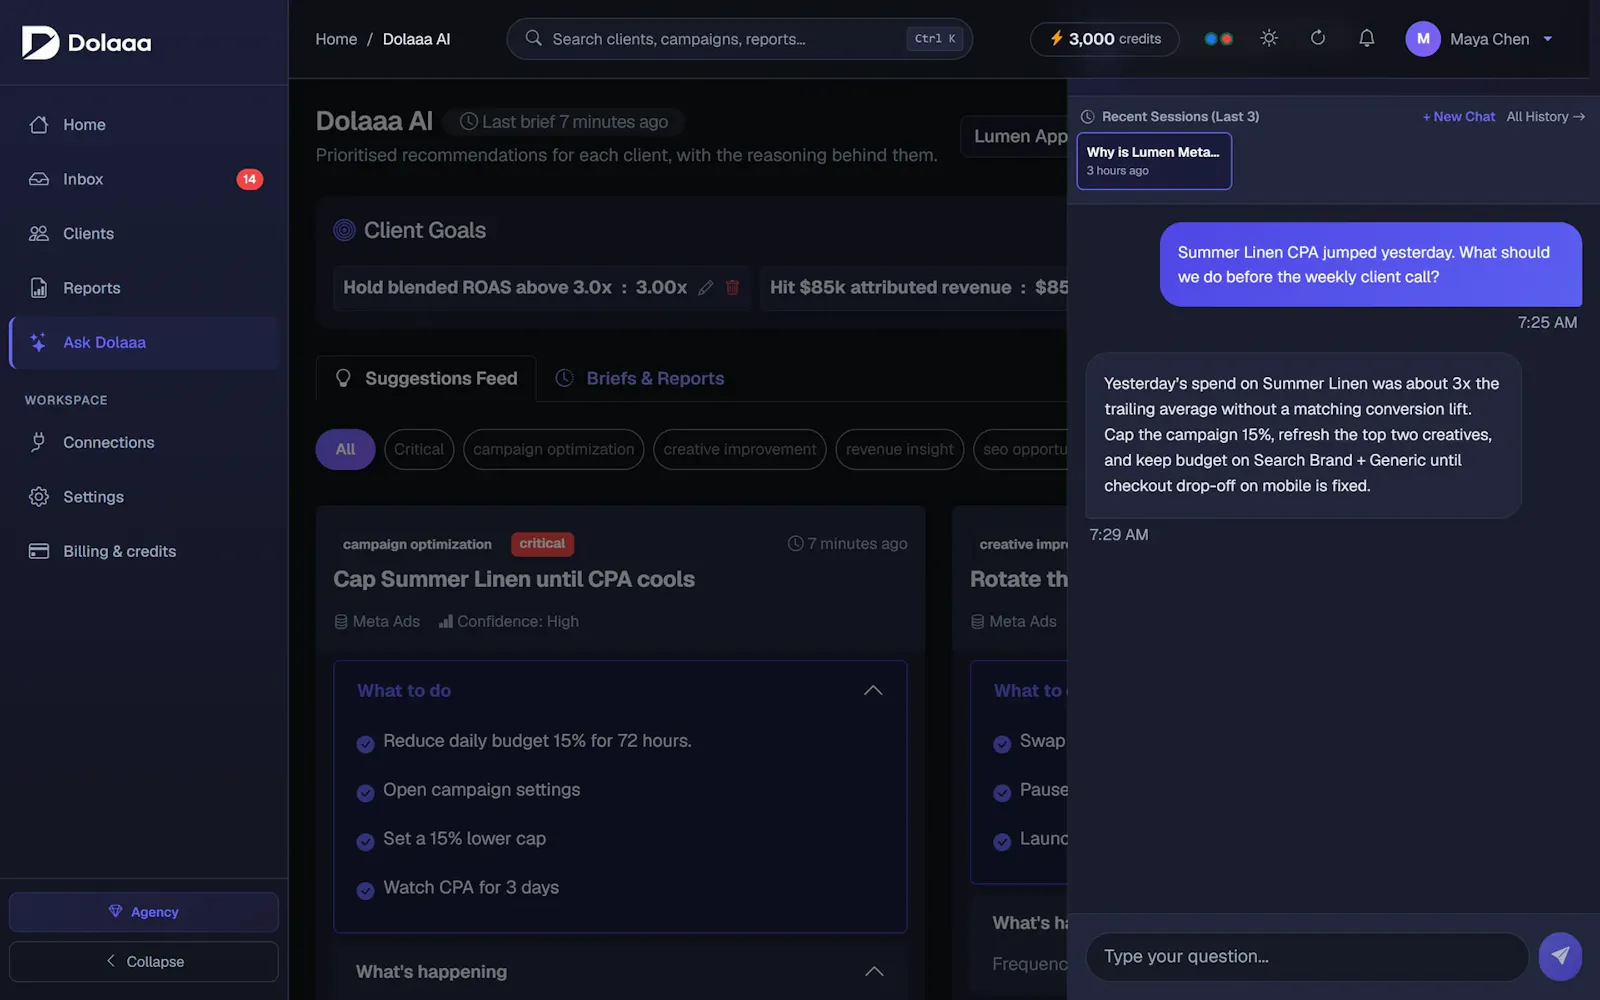Viewport: 1600px width, 1000px height.
Task: Filter suggestions by Critical
Action: (419, 449)
